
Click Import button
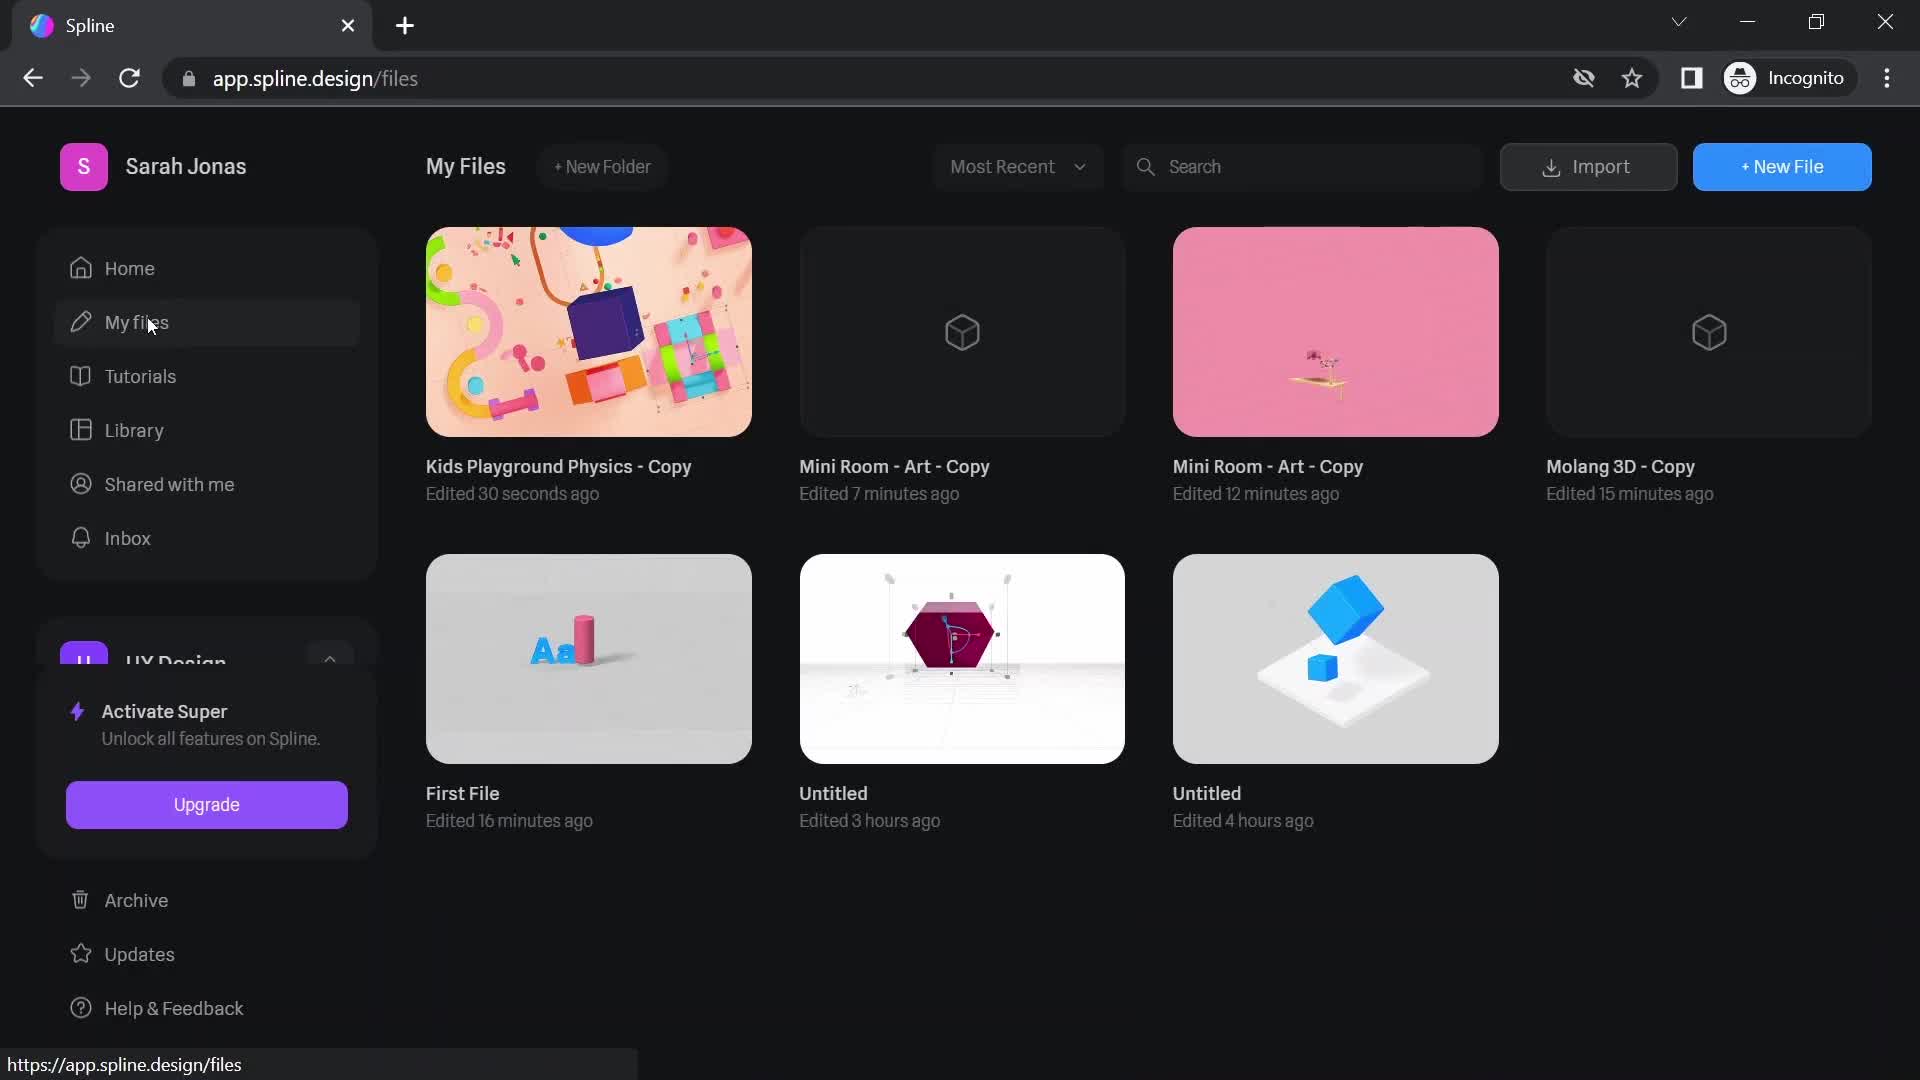point(1588,166)
